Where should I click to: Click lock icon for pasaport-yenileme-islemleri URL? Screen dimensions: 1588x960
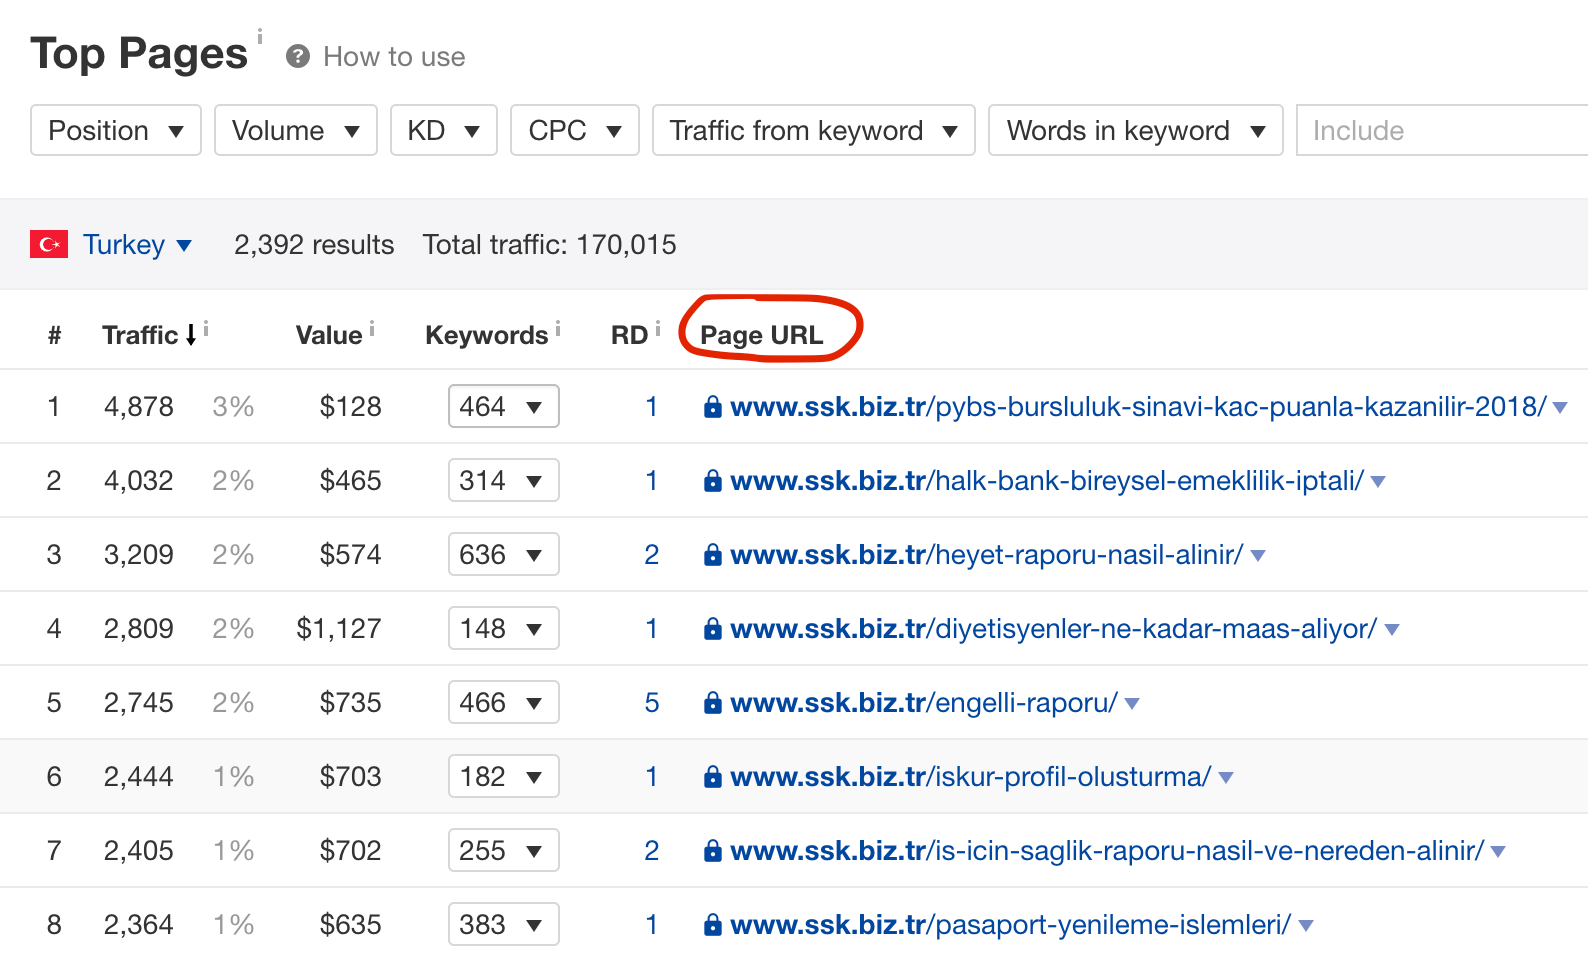coord(713,924)
